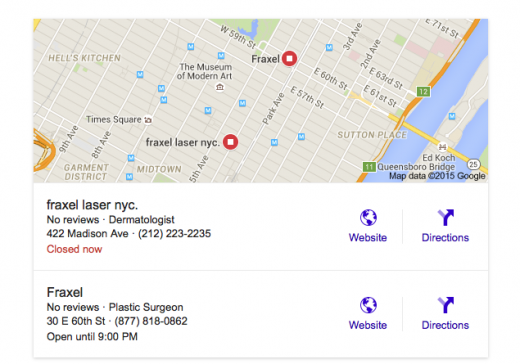
Task: Click the Open until 9:00 PM hours text
Action: (x=92, y=336)
